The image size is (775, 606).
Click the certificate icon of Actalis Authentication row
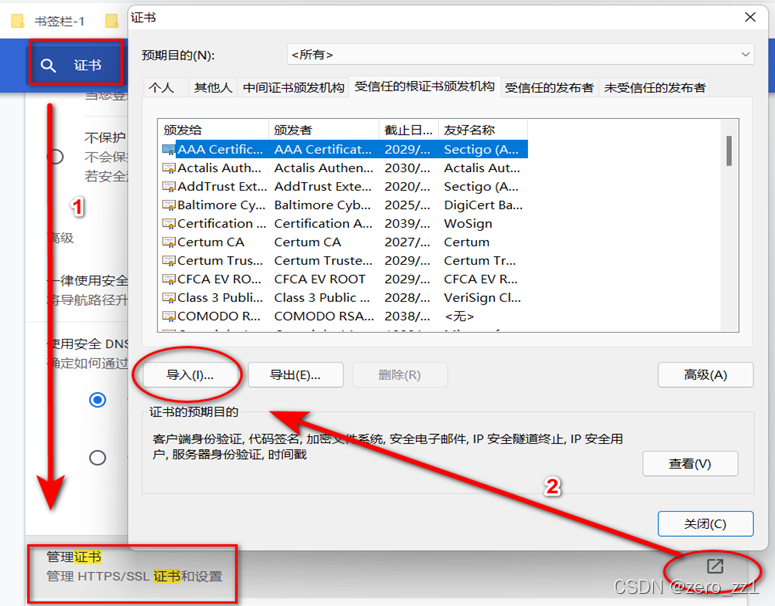(169, 168)
